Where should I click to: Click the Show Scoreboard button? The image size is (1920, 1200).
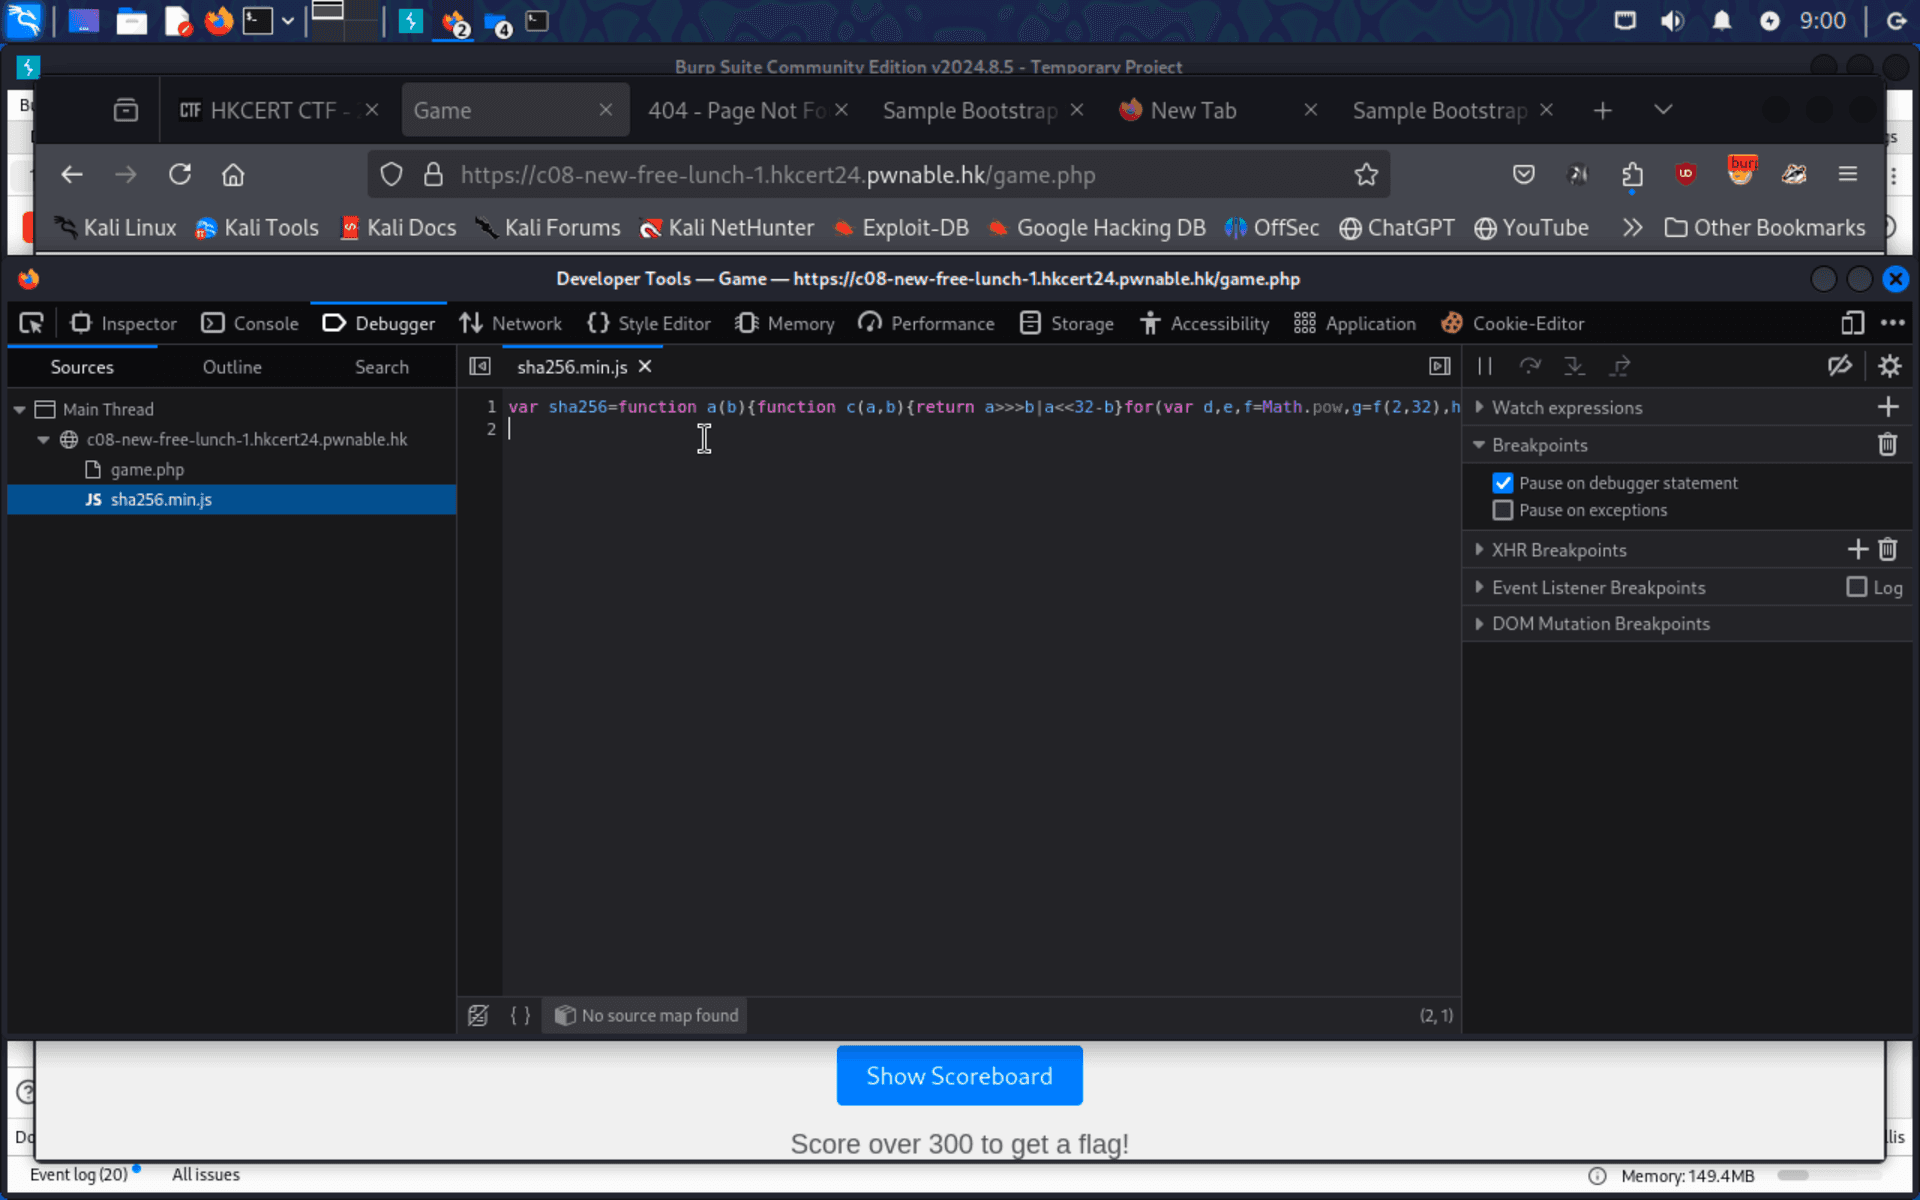tap(959, 1075)
